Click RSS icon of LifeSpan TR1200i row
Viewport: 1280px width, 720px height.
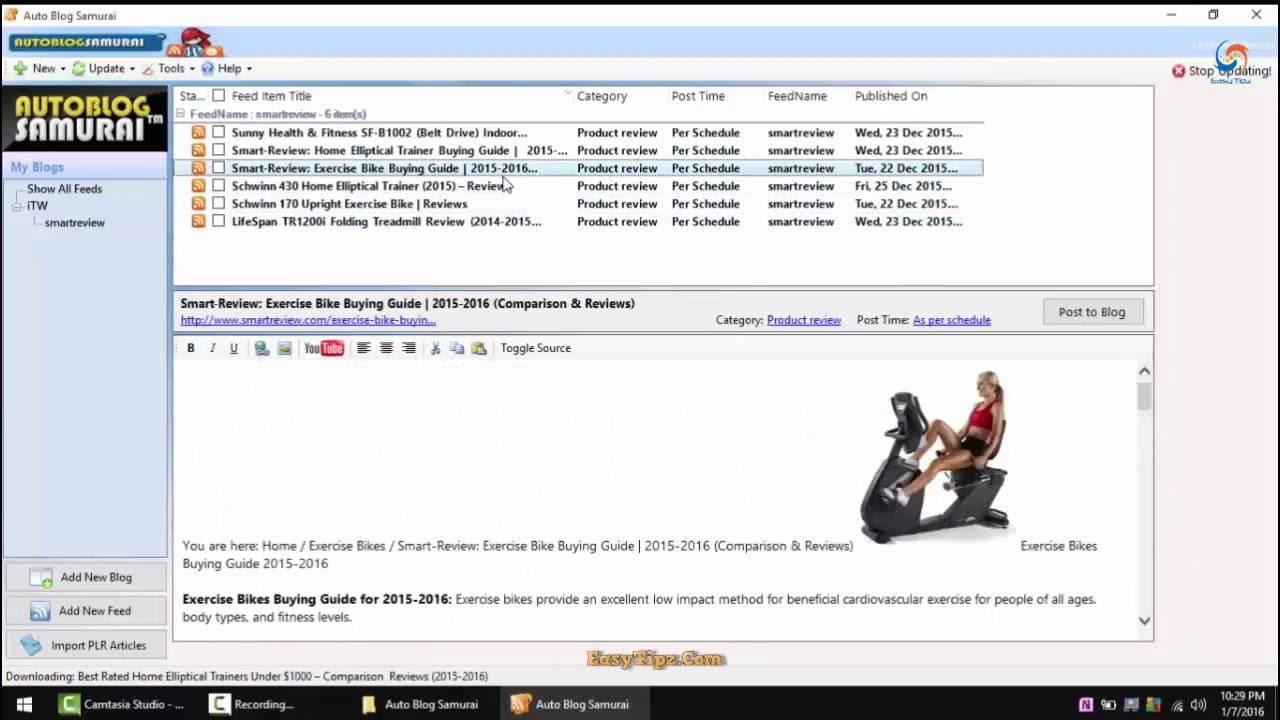[x=198, y=221]
